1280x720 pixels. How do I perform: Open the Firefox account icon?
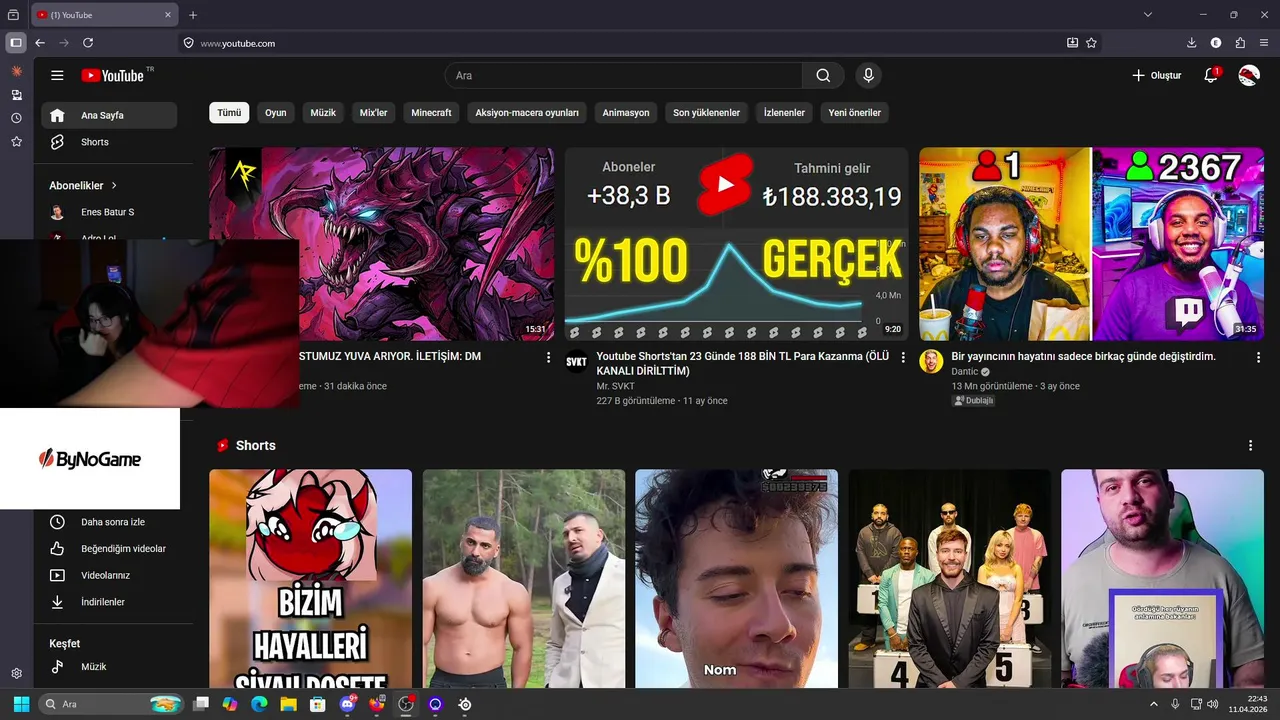tap(1216, 43)
